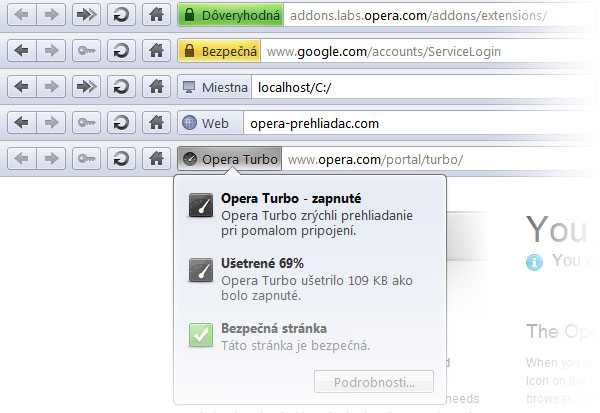Image resolution: width=600 pixels, height=413 pixels.
Task: Open the Miestna local badge
Action: [x=215, y=87]
